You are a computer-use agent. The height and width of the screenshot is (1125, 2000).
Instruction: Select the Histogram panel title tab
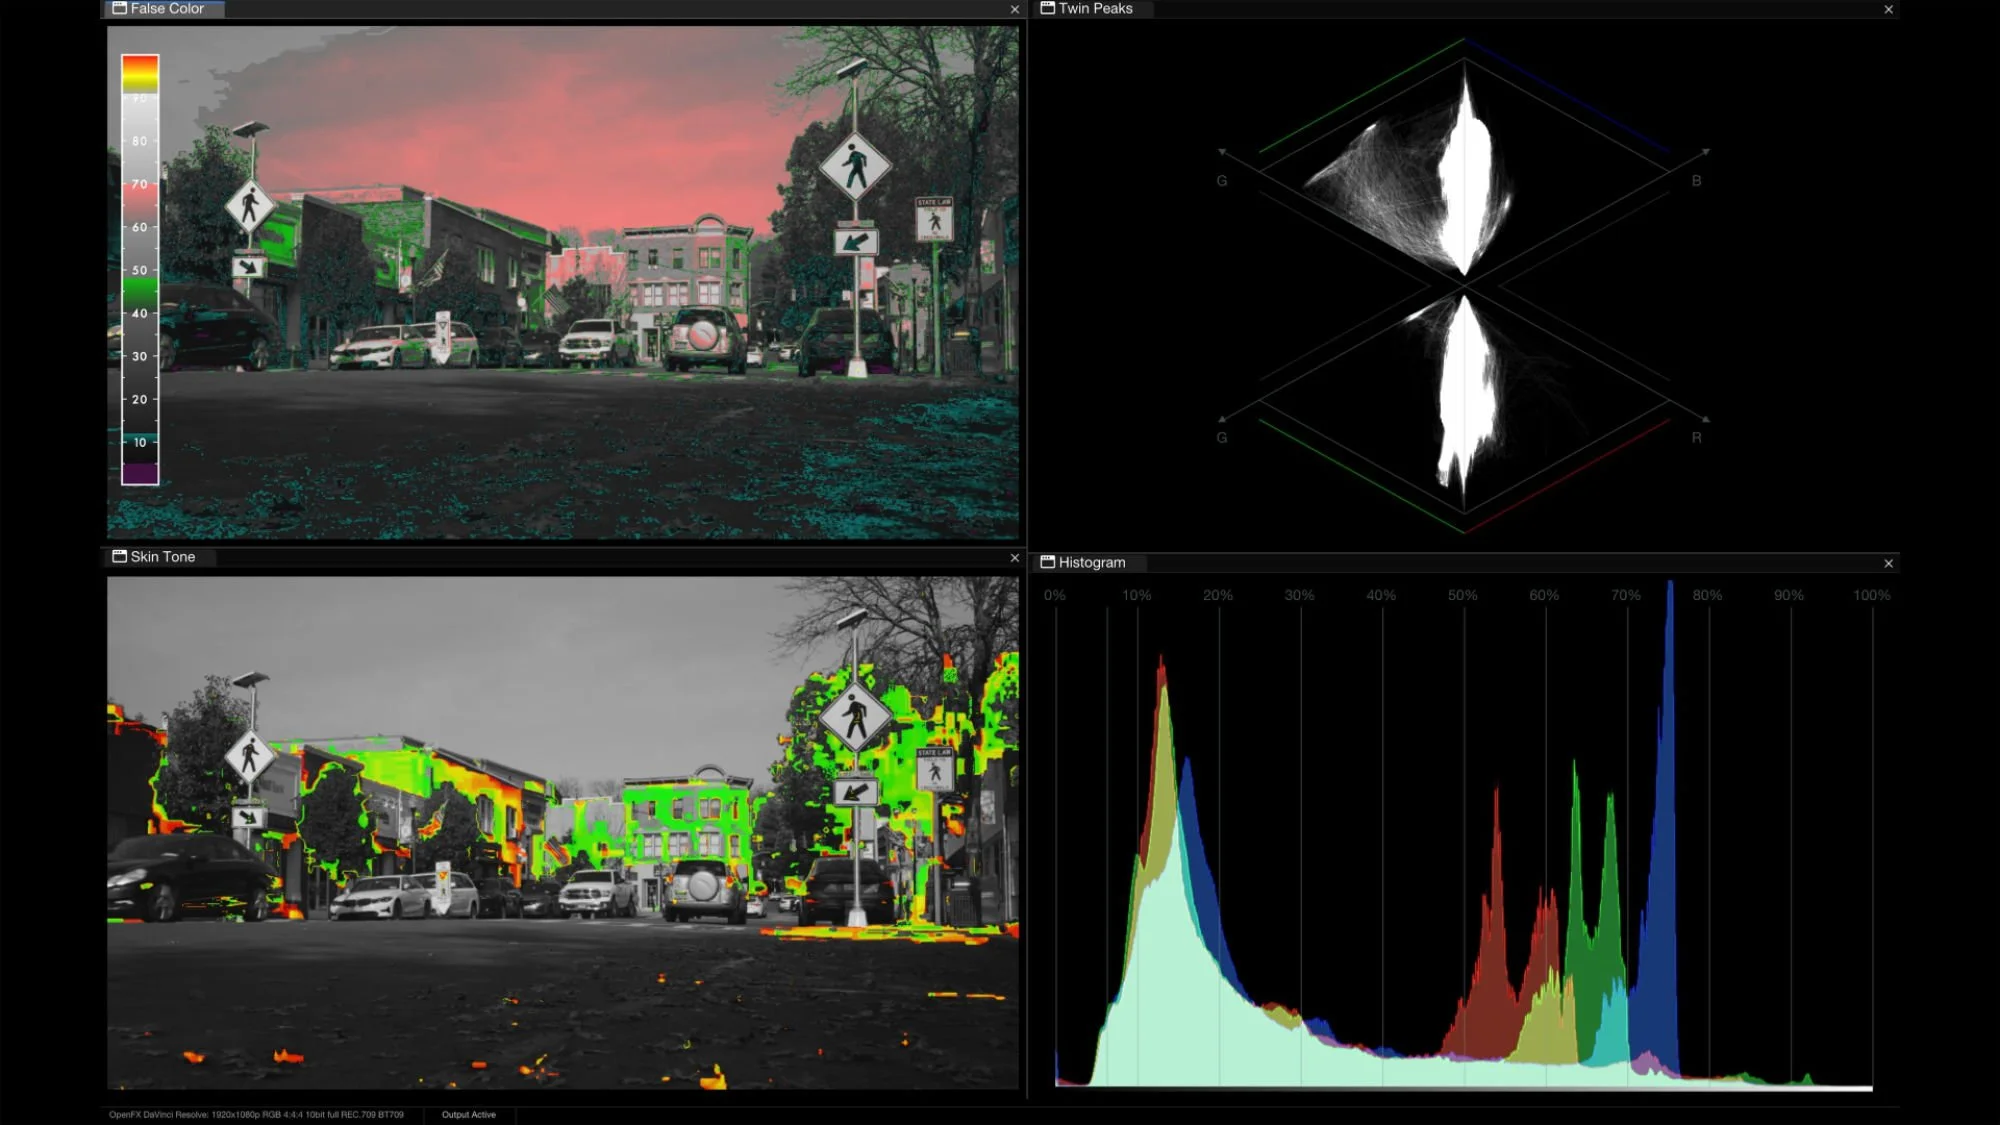(1091, 563)
